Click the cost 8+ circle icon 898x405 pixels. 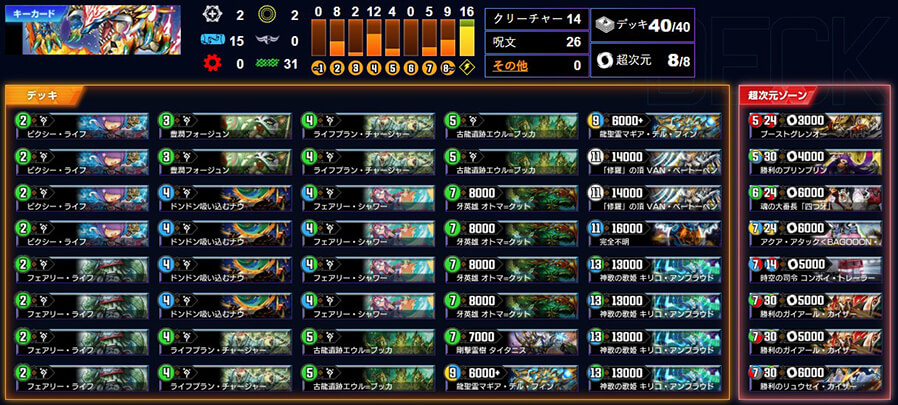(x=449, y=68)
